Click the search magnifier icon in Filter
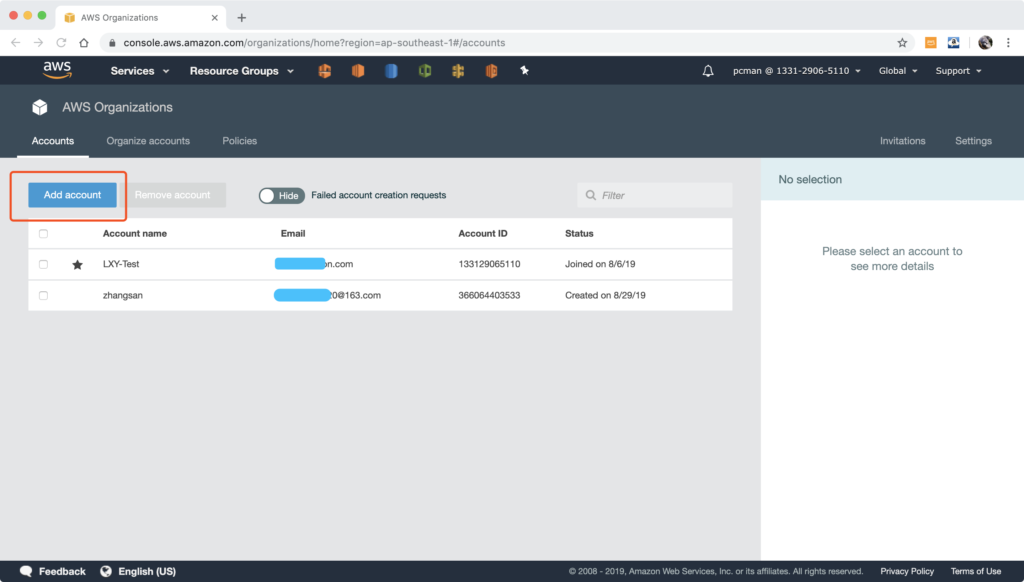 point(590,195)
